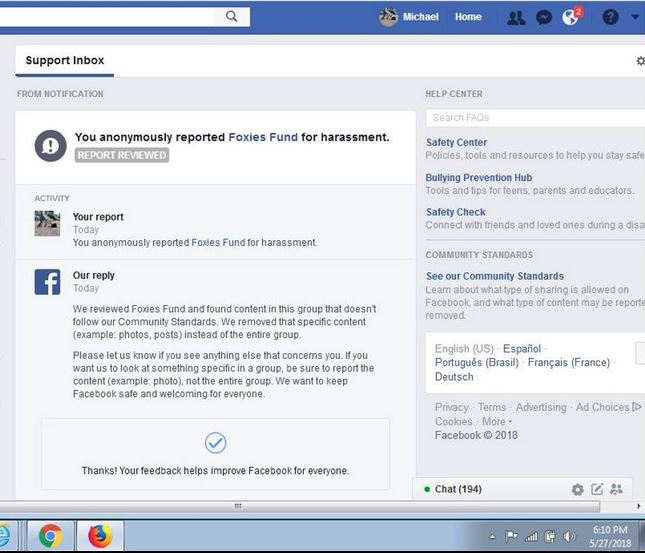Open Michael's profile picture in header
This screenshot has width=645, height=553.
[x=388, y=16]
